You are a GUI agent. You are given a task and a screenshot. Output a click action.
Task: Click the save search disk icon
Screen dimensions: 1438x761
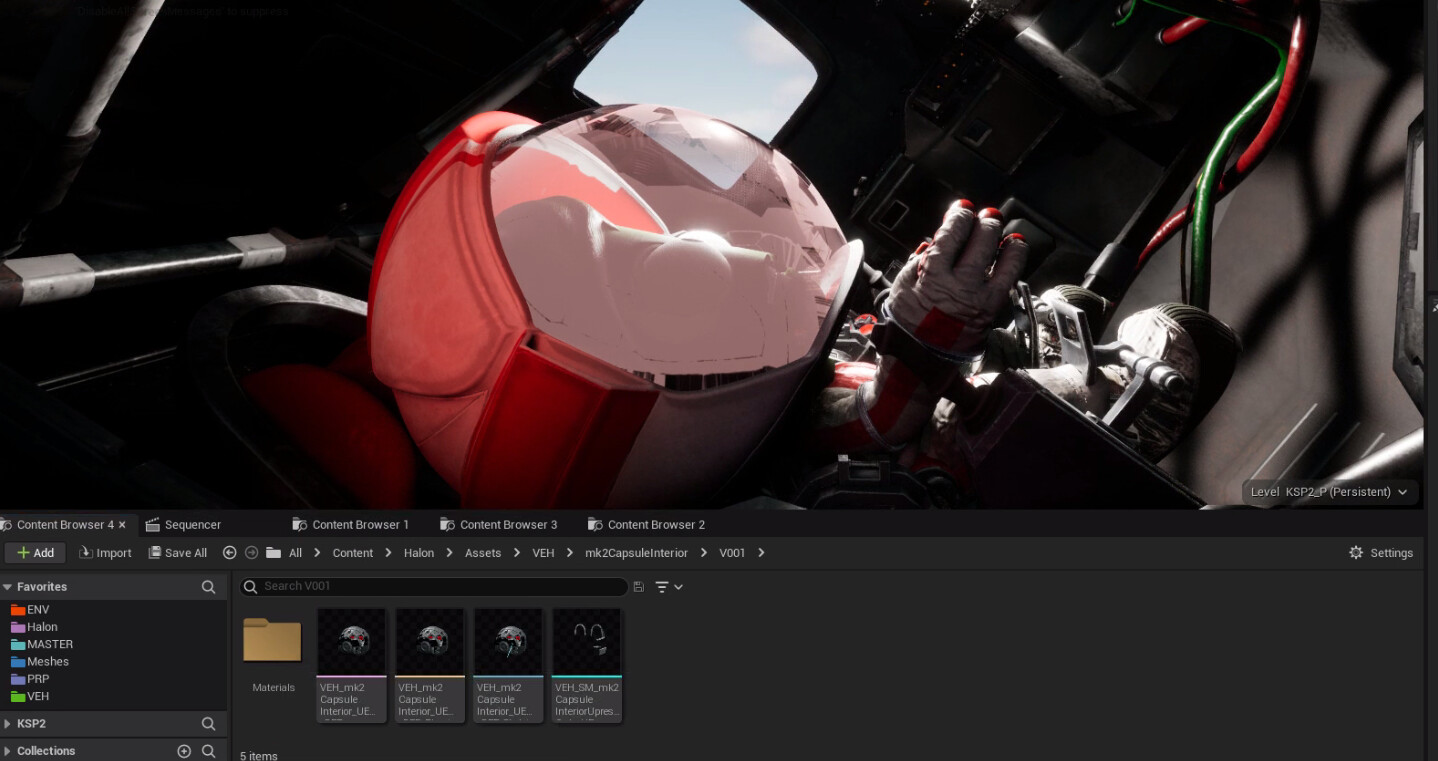click(x=639, y=587)
